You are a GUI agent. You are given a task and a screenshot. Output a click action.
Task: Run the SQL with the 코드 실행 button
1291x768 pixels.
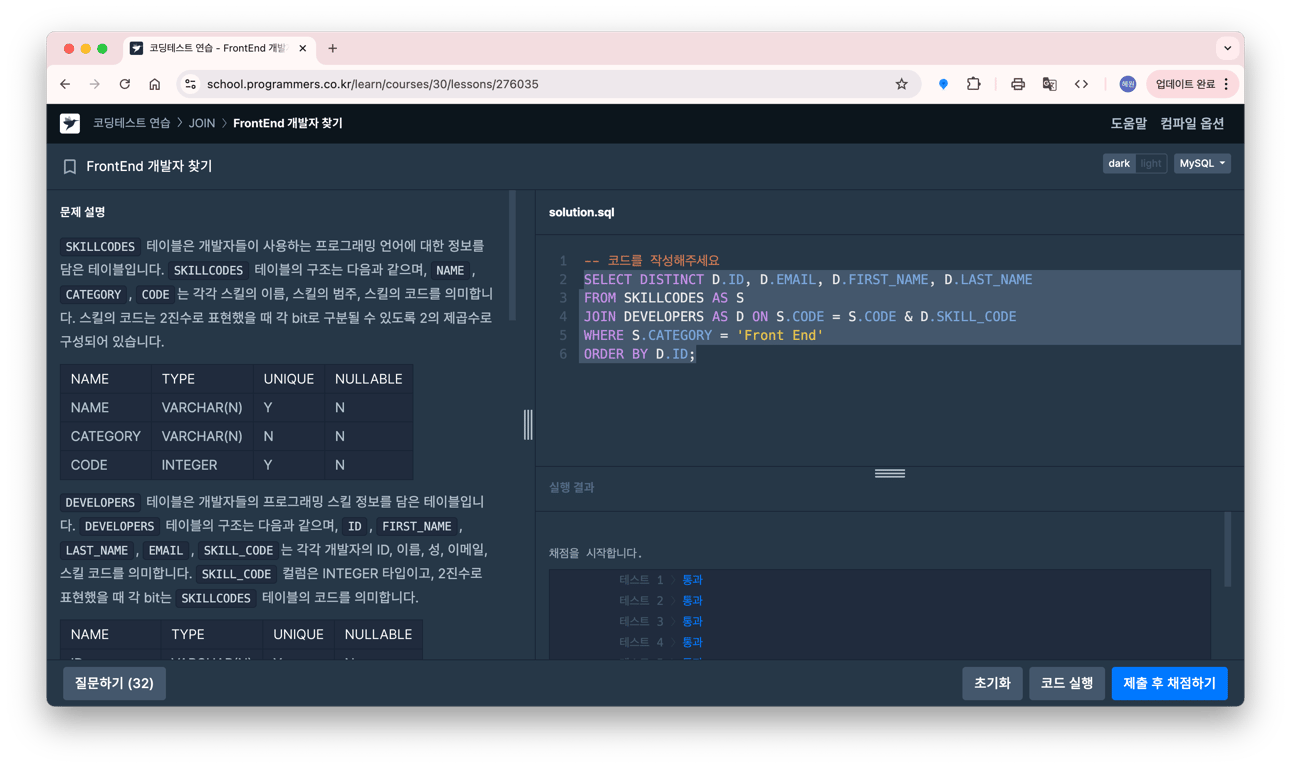(1066, 683)
